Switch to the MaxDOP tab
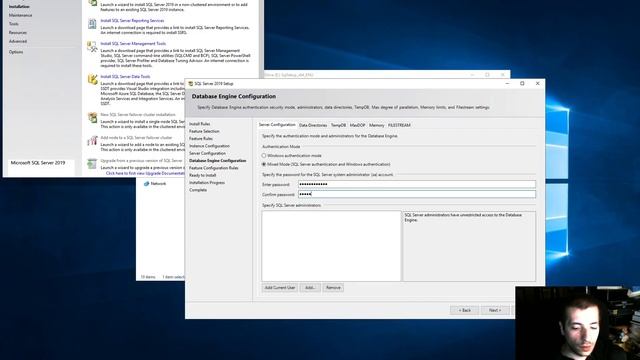 [358, 125]
